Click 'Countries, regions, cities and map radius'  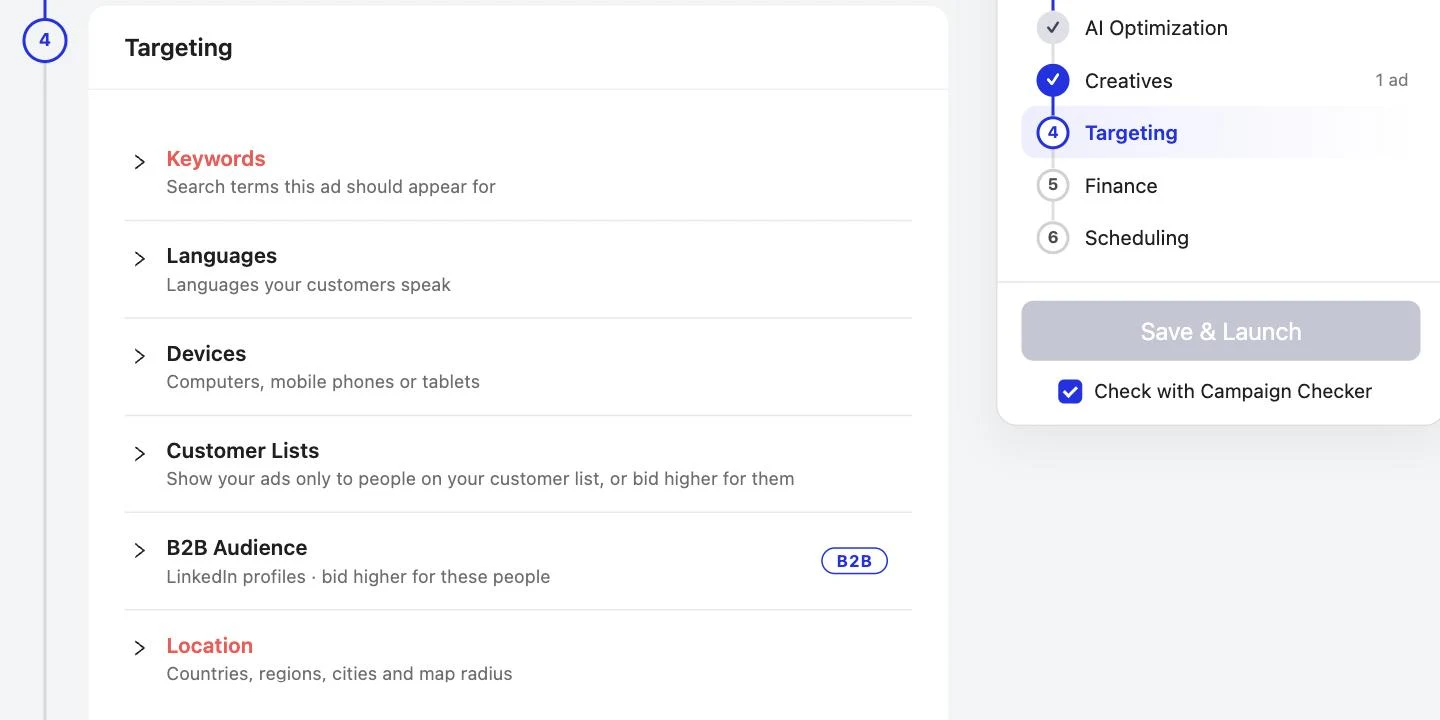point(339,674)
